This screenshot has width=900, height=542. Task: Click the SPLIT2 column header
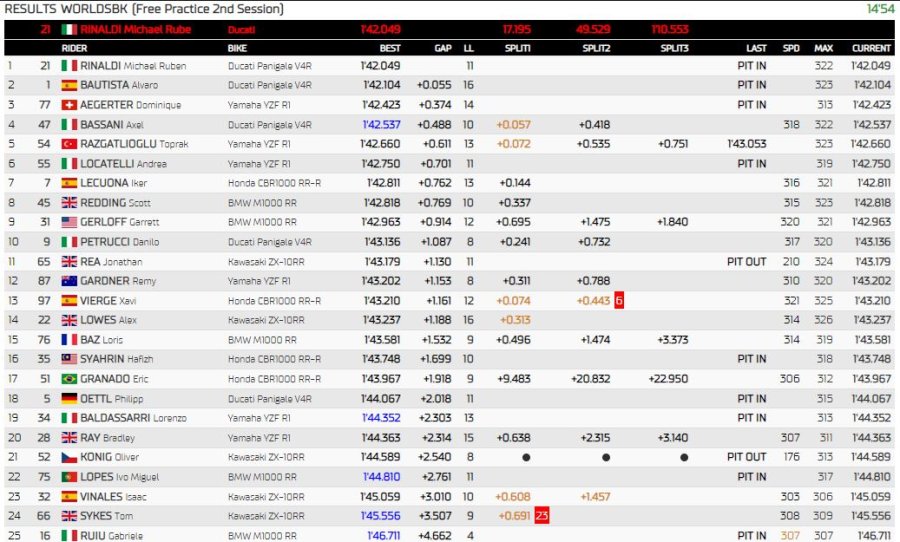pos(596,48)
